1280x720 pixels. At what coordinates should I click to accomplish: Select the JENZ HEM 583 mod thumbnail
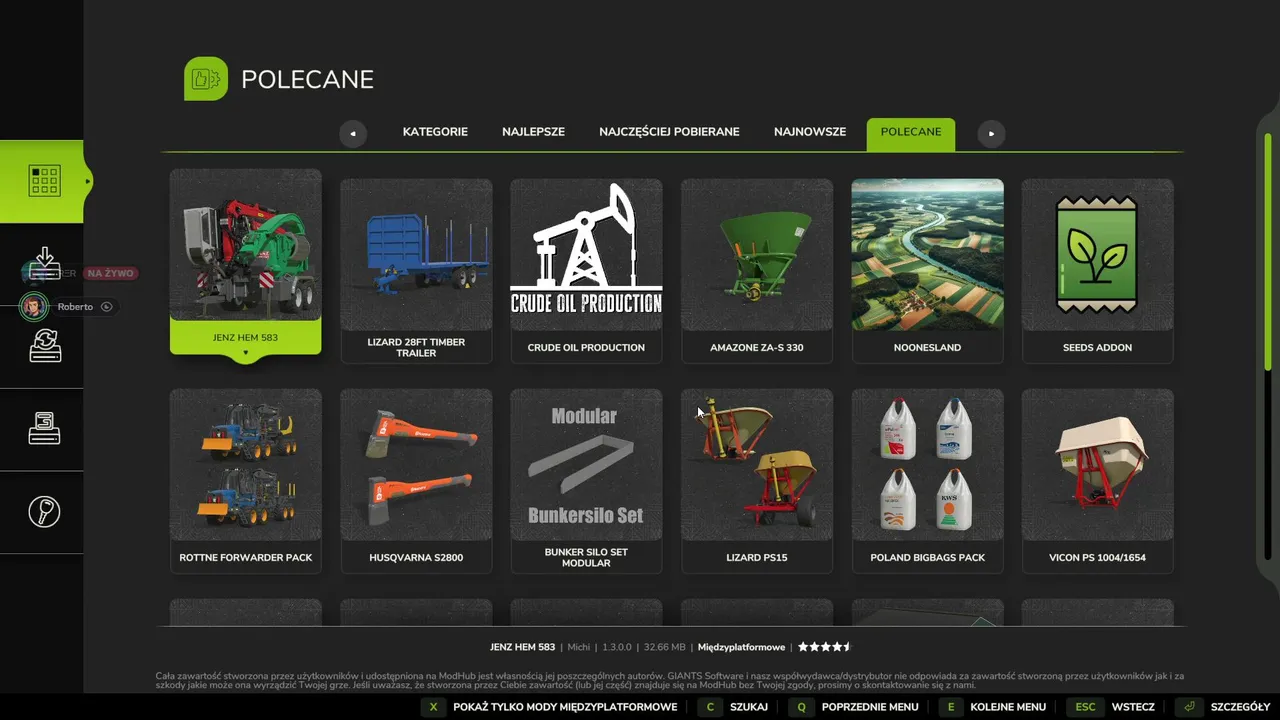pos(245,245)
